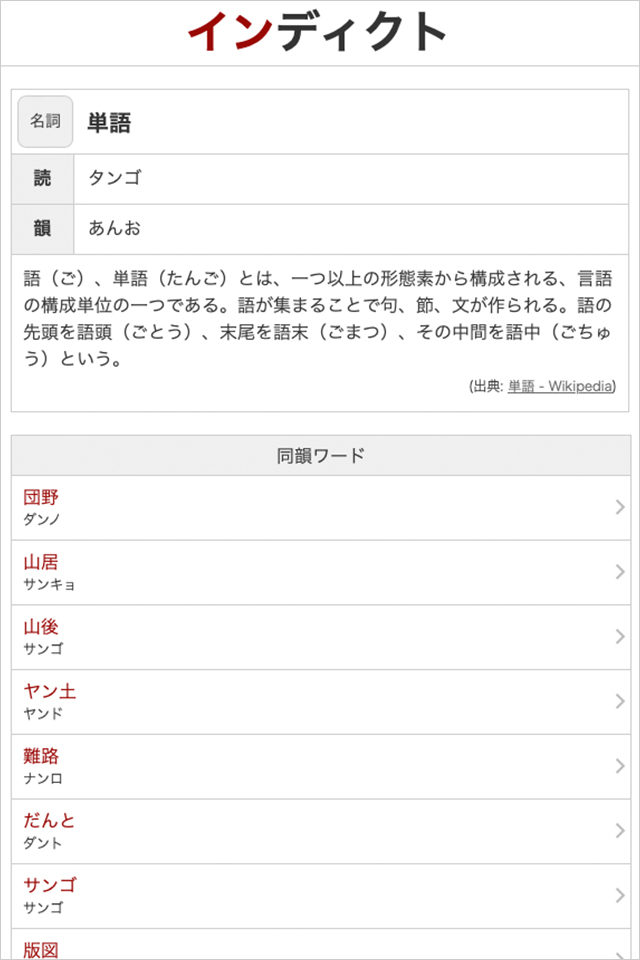The image size is (640, 960).
Task: Click the chevron on ヤン土 row
Action: [620, 701]
